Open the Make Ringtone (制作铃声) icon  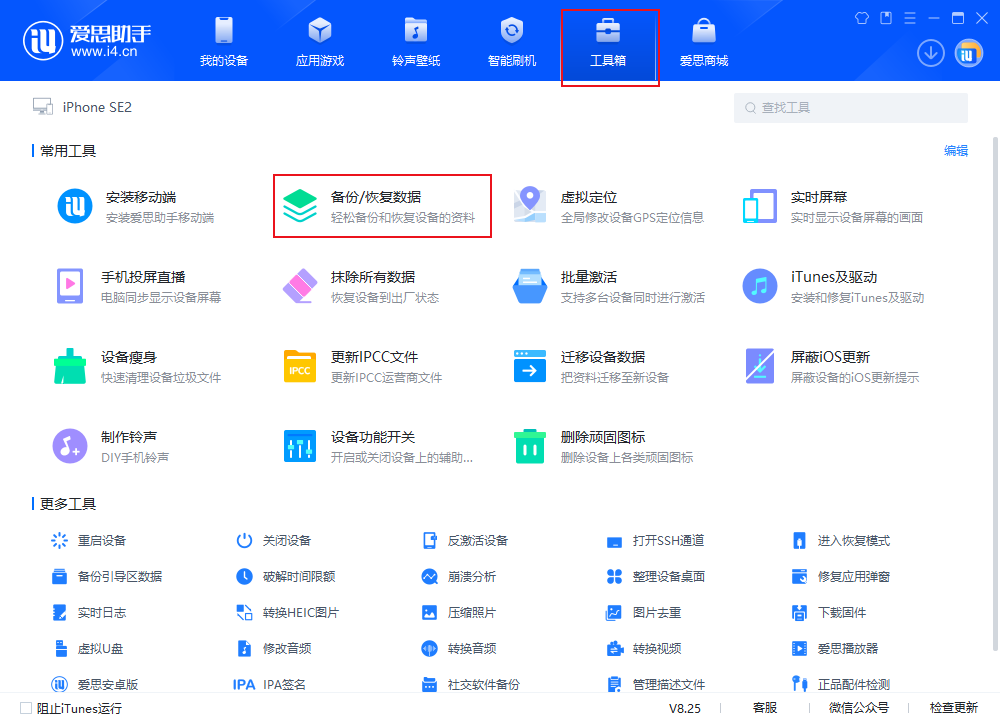69,446
